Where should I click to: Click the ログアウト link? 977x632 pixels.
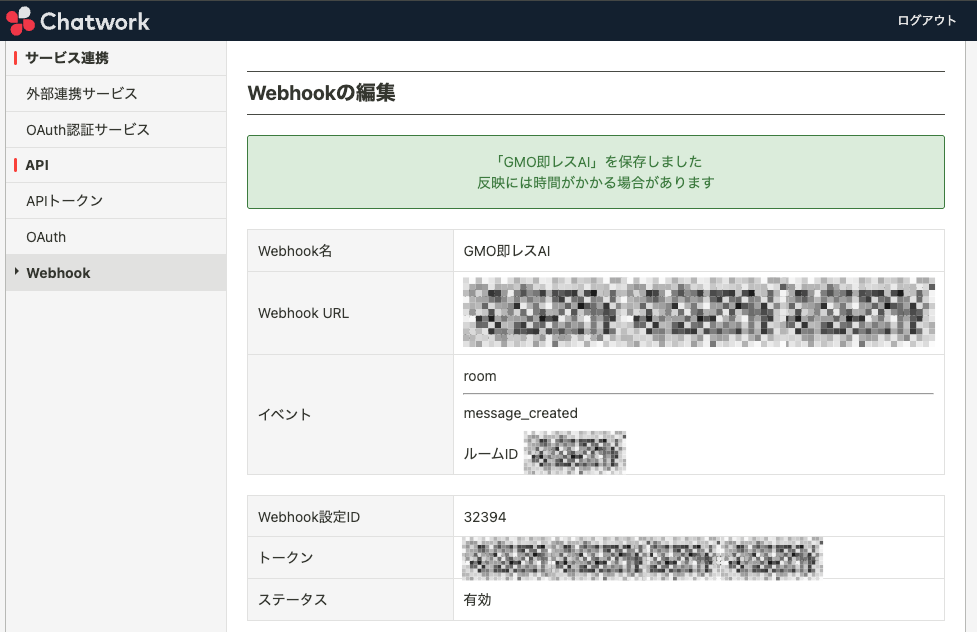click(926, 21)
